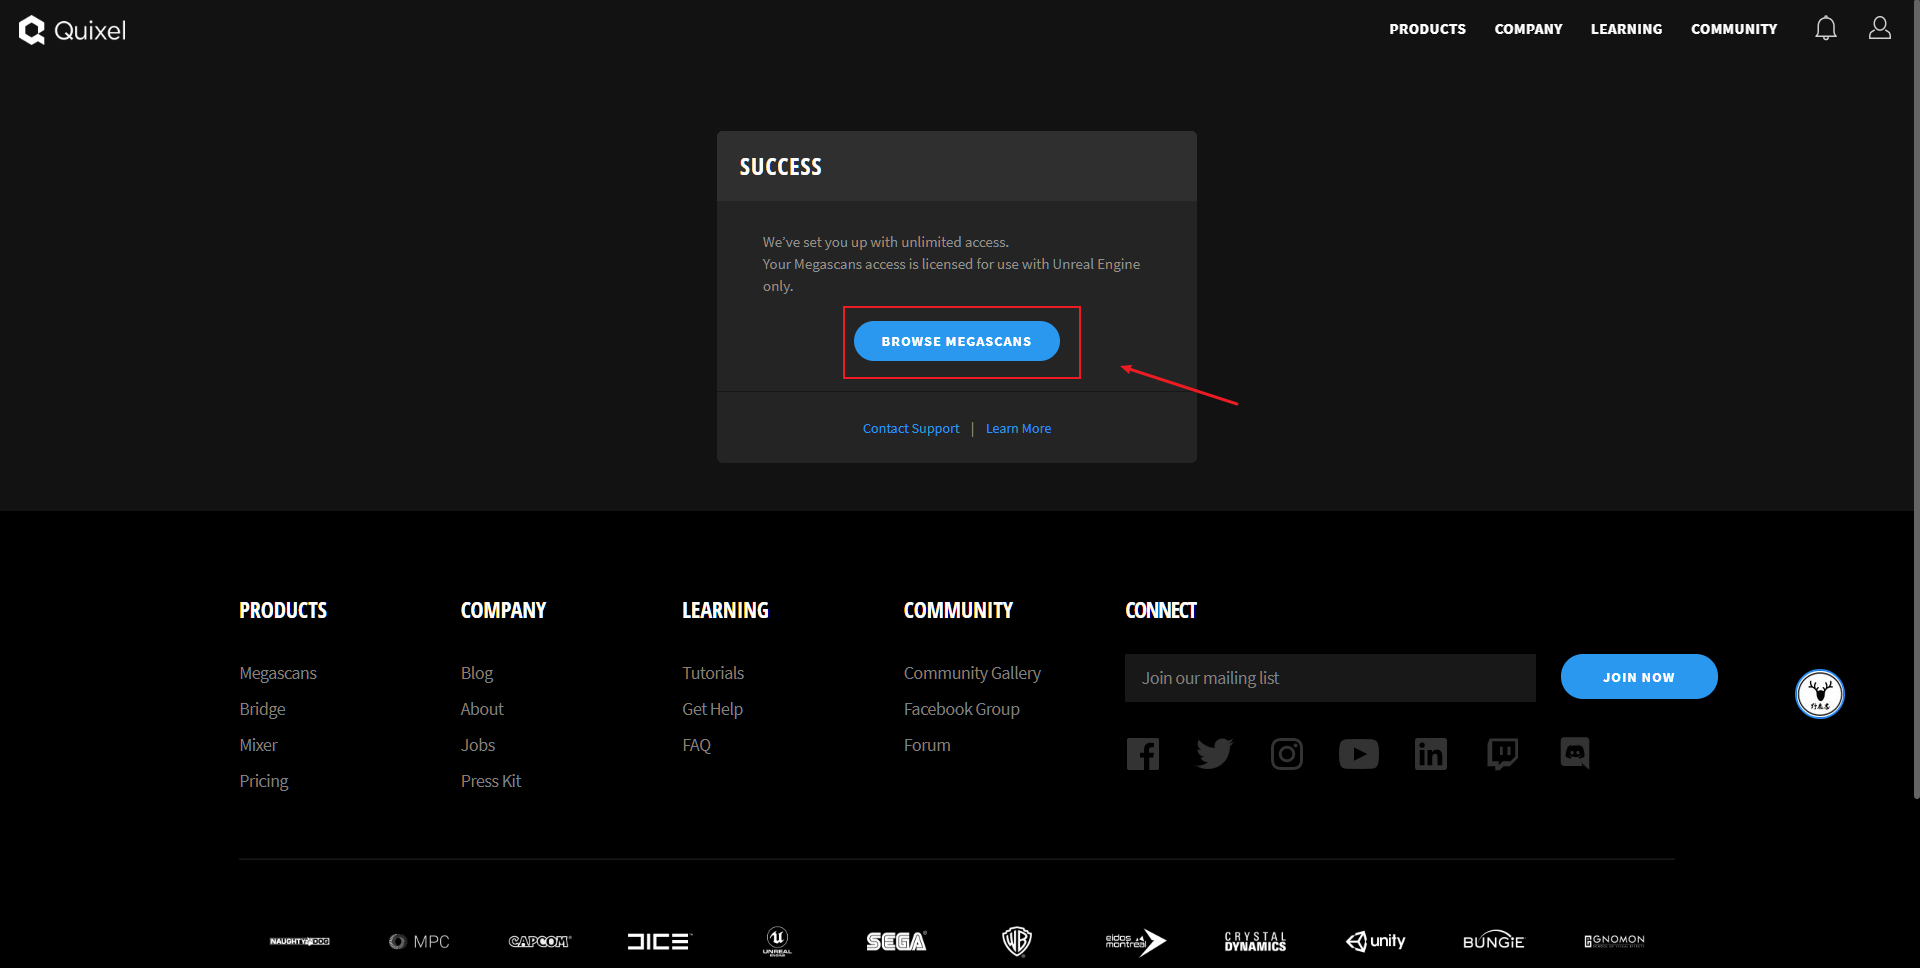
Task: Open Quixel's Instagram icon
Action: pyautogui.click(x=1287, y=754)
